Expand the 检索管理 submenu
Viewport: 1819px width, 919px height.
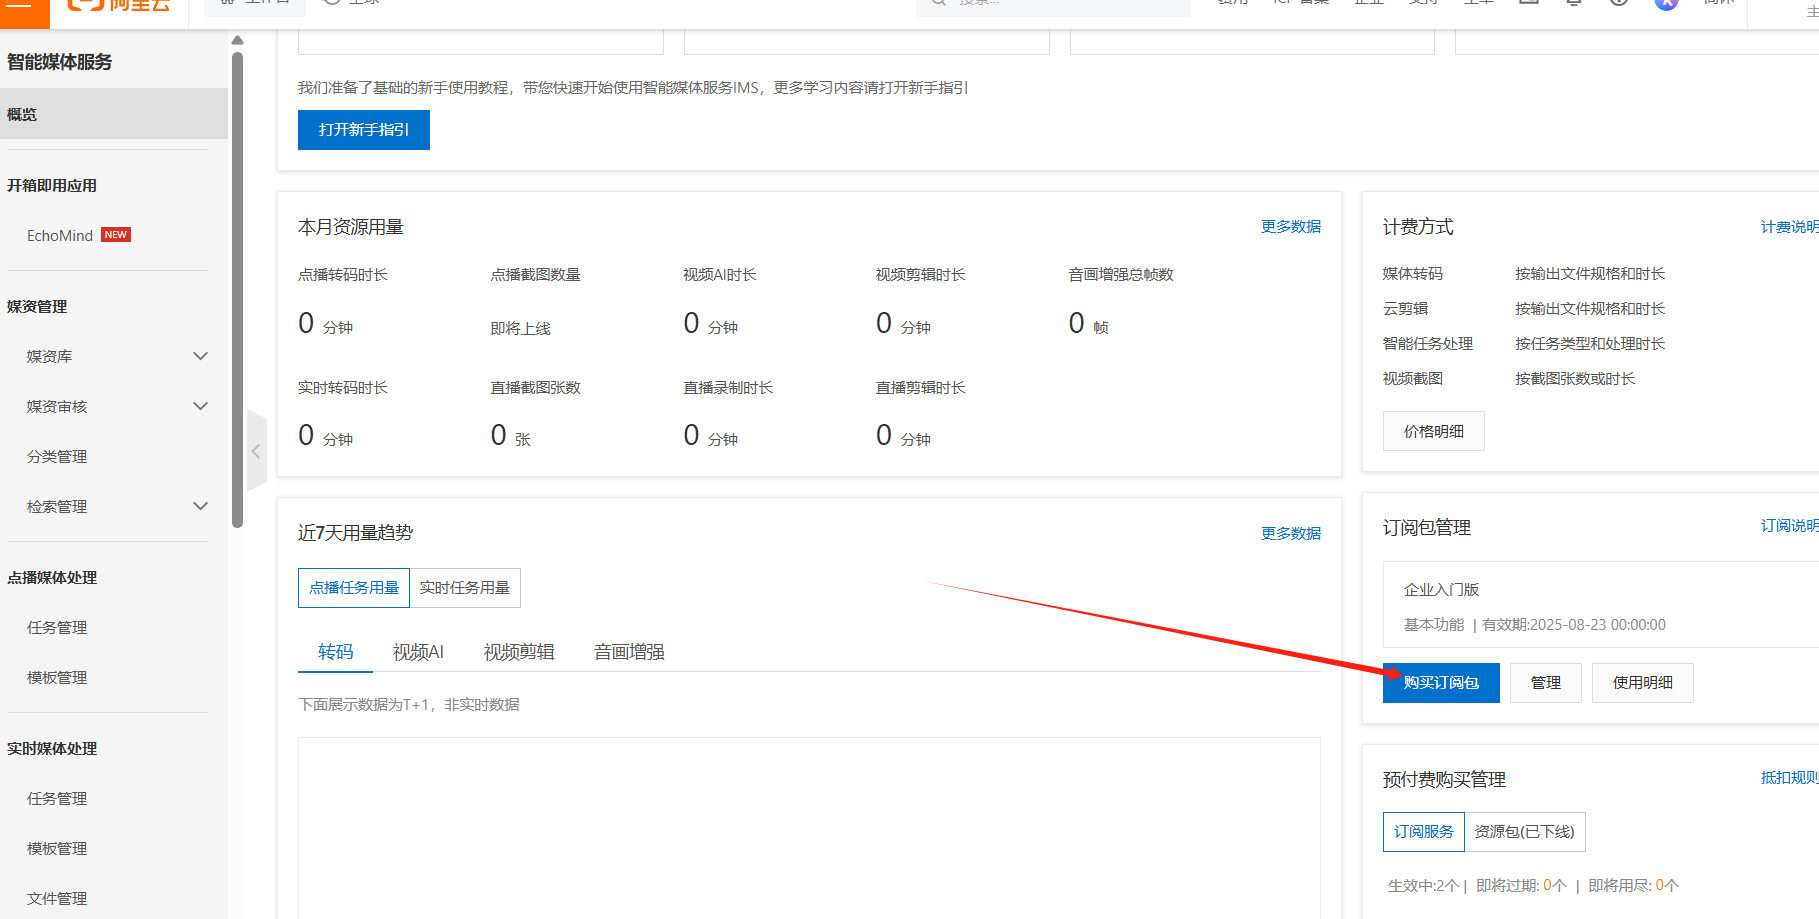tap(200, 507)
